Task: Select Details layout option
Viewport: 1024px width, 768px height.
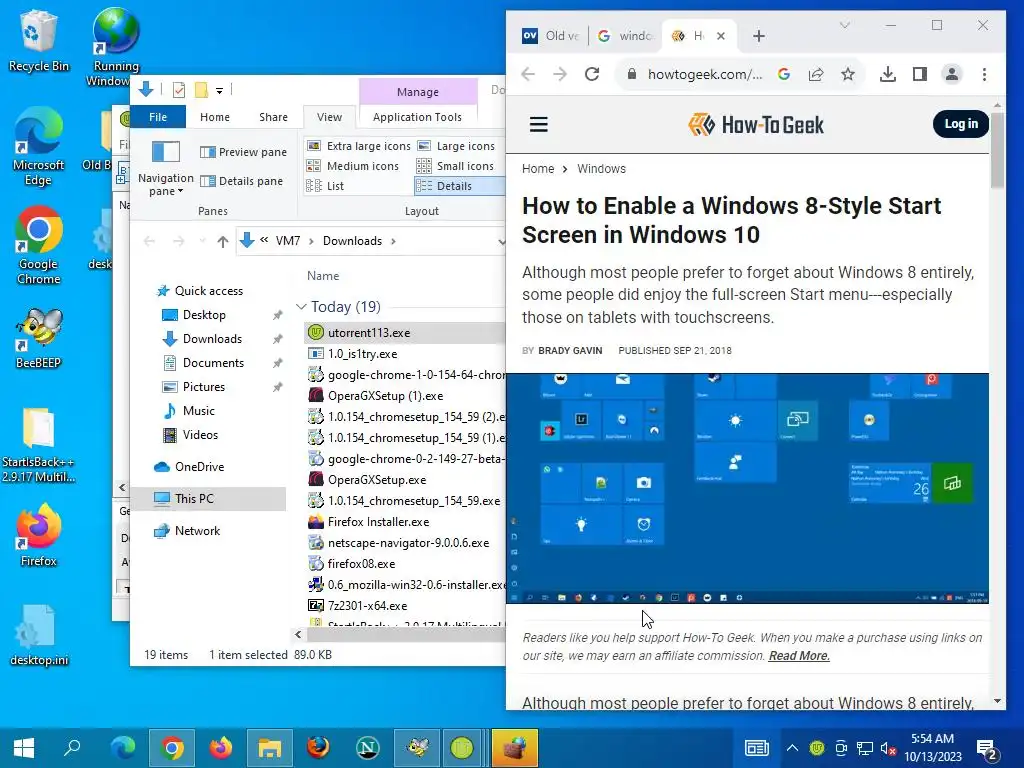Action: tap(459, 186)
